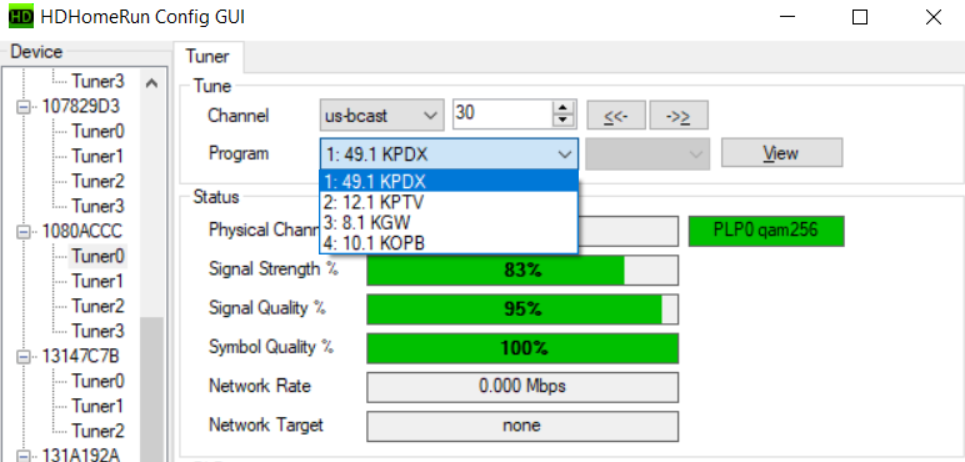The width and height of the screenshot is (965, 462).
Task: Increase channel number with up spinner arrow
Action: [566, 108]
